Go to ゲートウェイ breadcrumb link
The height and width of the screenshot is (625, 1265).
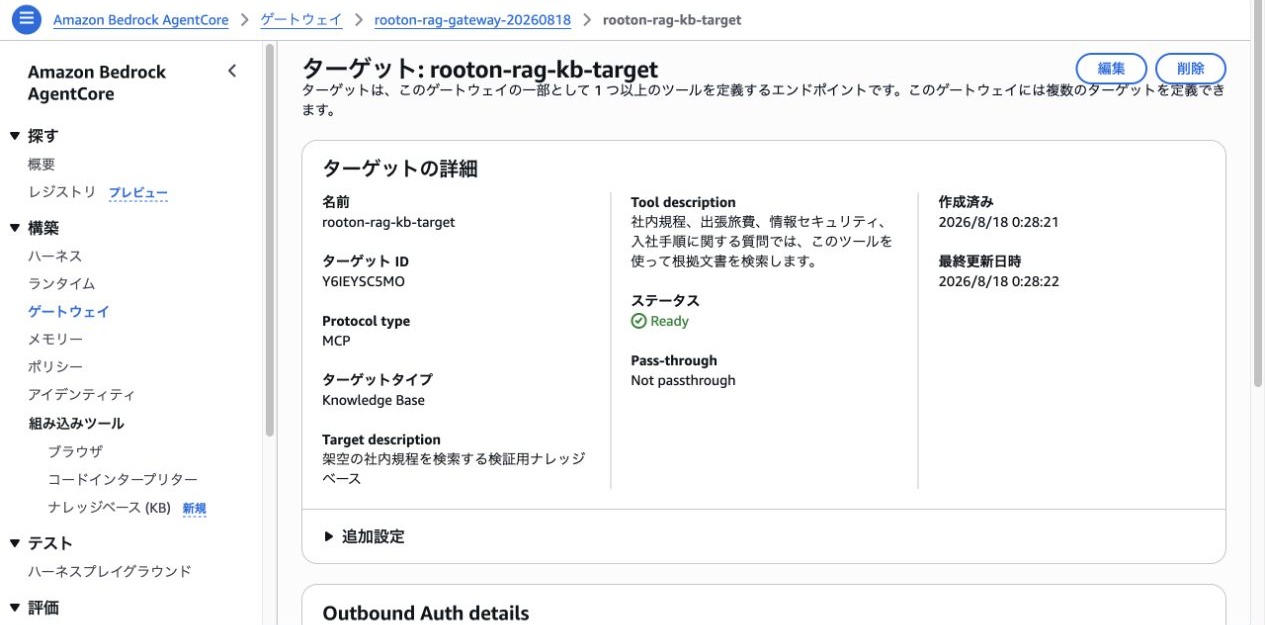(301, 20)
